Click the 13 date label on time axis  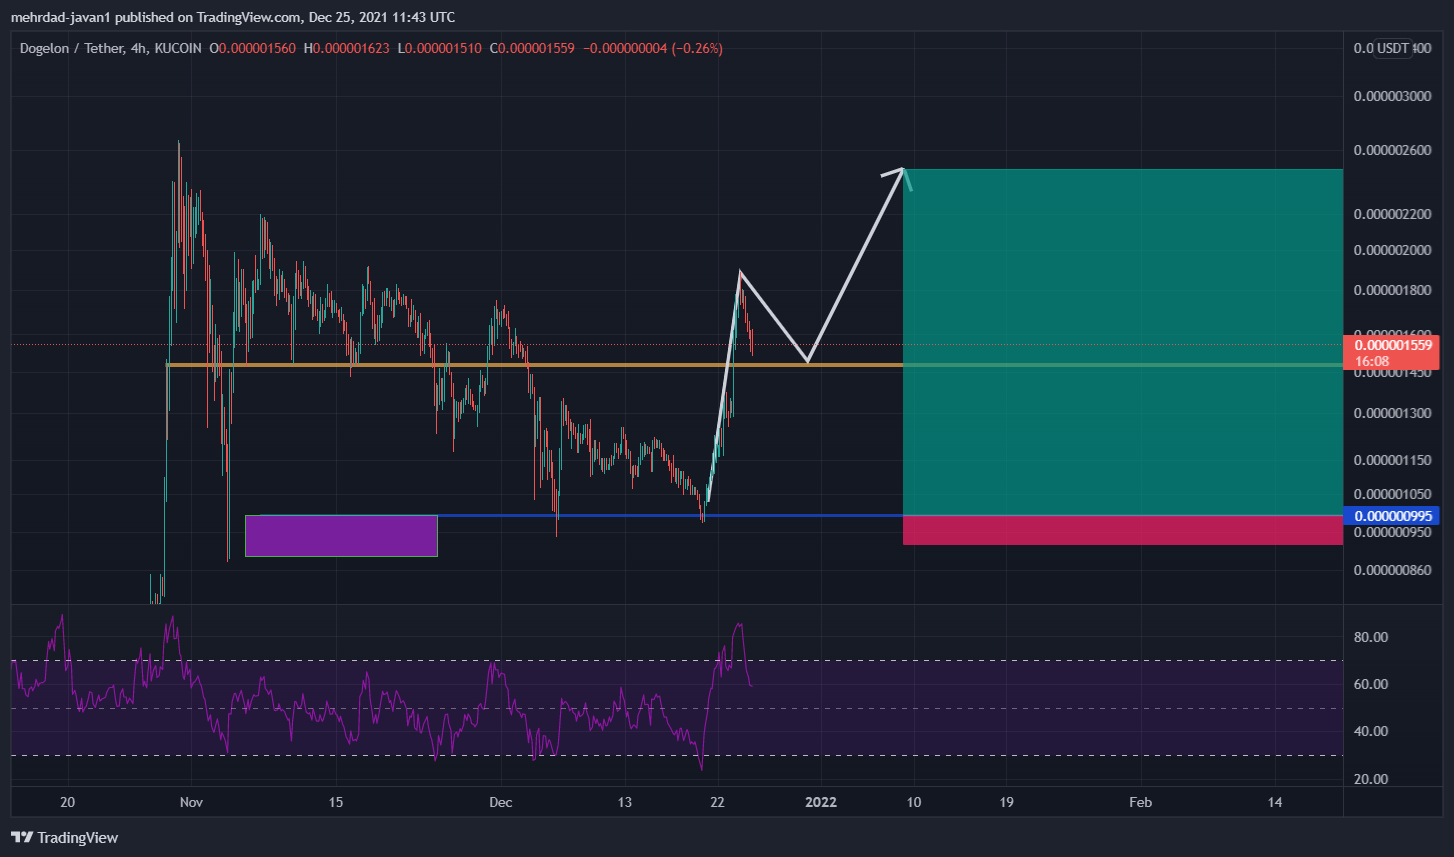[x=624, y=802]
